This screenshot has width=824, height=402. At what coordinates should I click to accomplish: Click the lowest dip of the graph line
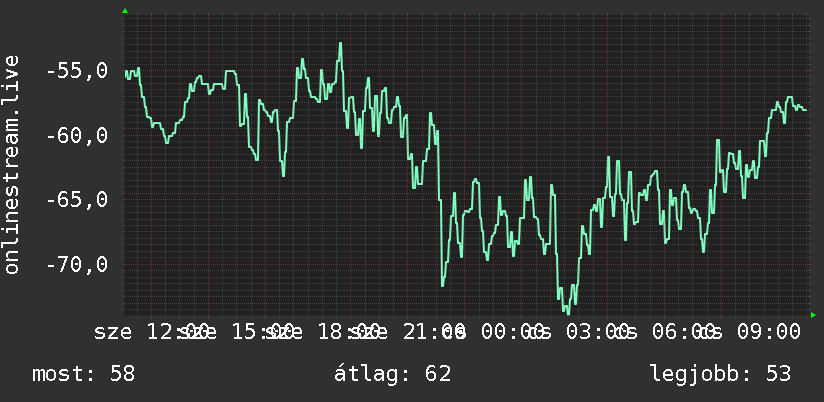click(568, 314)
